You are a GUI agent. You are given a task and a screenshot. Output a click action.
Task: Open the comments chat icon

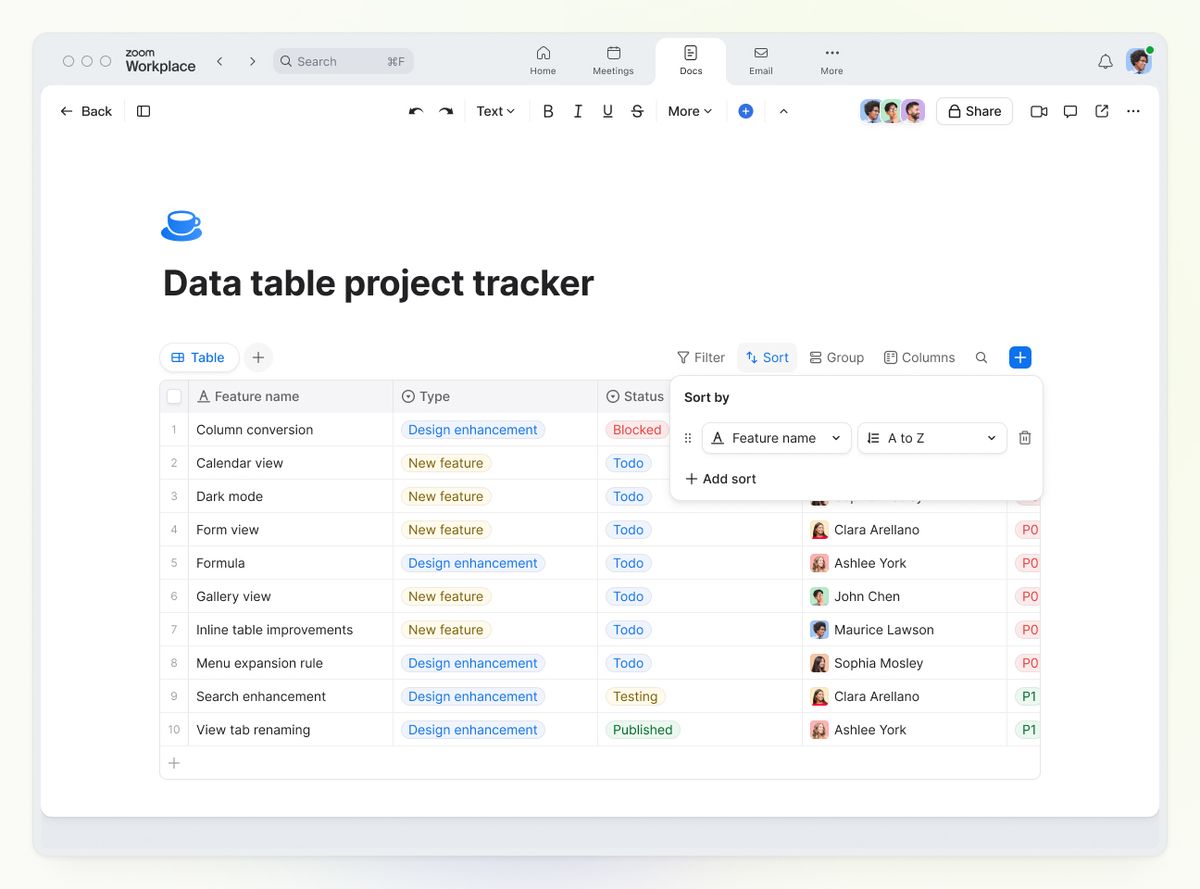[1070, 111]
